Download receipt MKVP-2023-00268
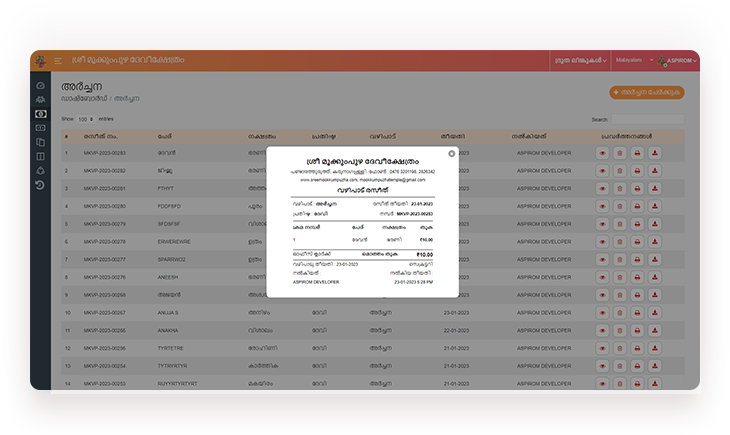The image size is (730, 435). pyautogui.click(x=655, y=295)
